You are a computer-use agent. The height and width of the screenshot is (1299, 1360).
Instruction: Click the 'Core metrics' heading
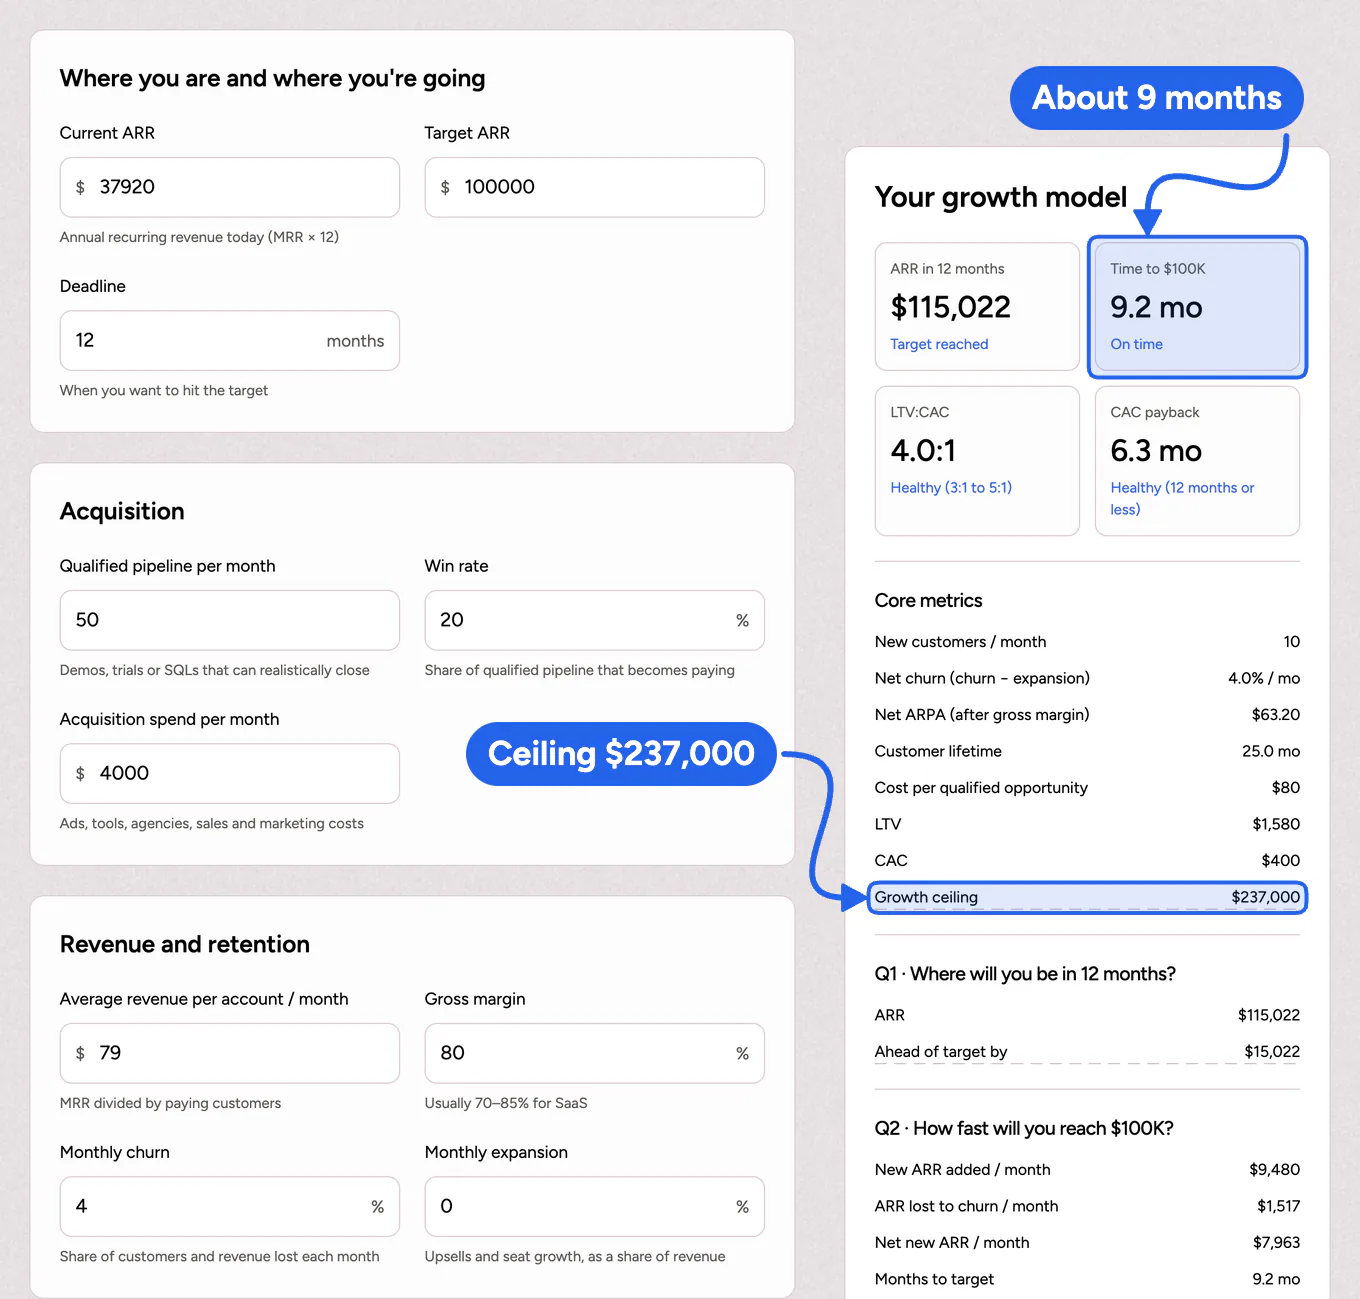[x=928, y=601]
